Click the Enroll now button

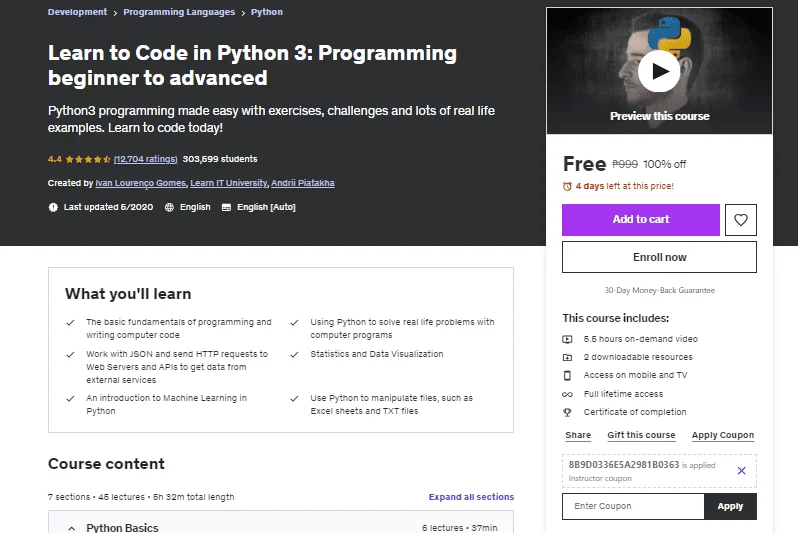(659, 257)
